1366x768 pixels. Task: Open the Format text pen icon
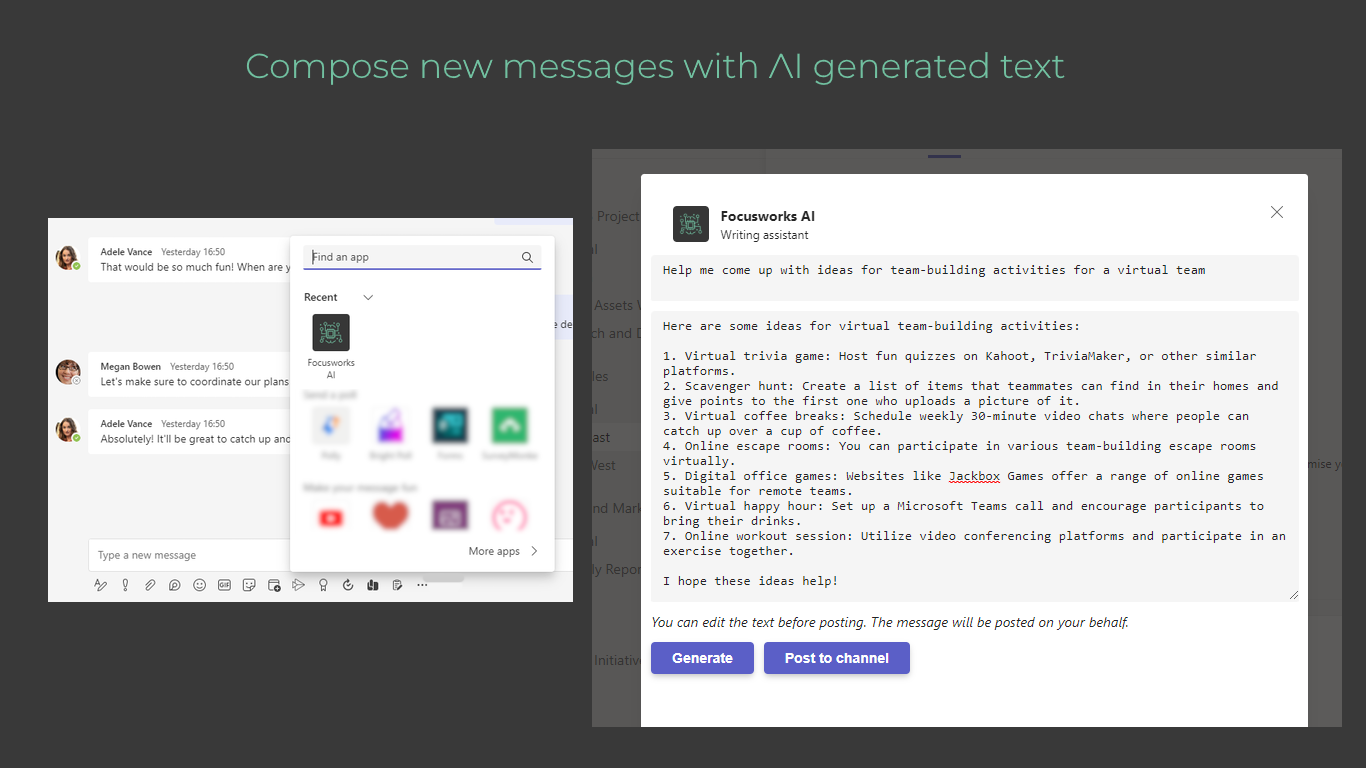pyautogui.click(x=100, y=585)
